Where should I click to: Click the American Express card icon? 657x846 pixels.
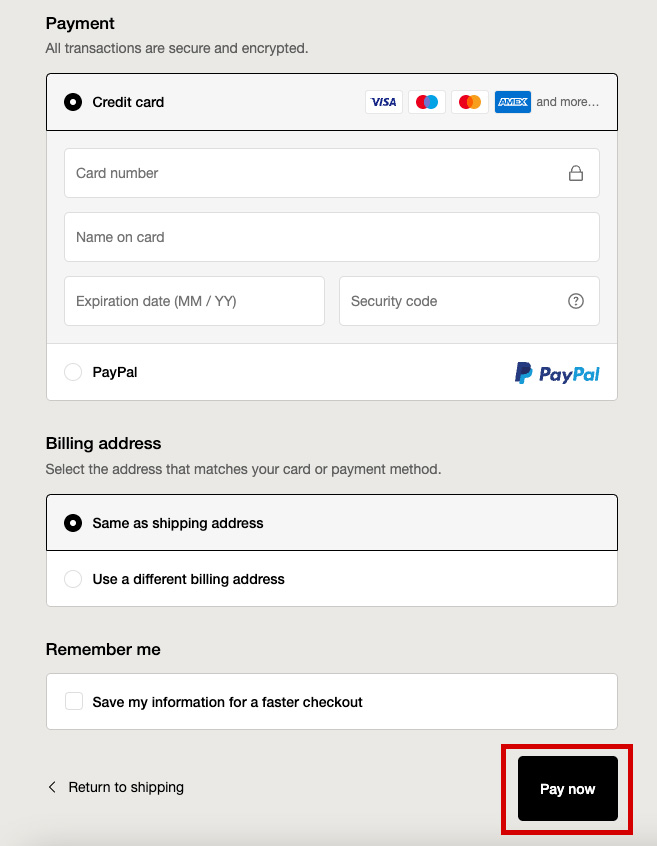click(x=512, y=102)
